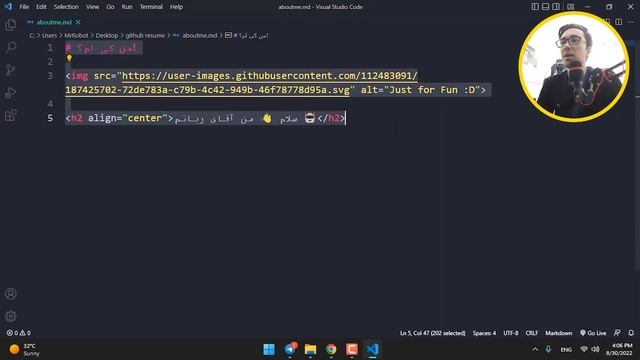Open Telegram from the taskbar

(x=290, y=349)
